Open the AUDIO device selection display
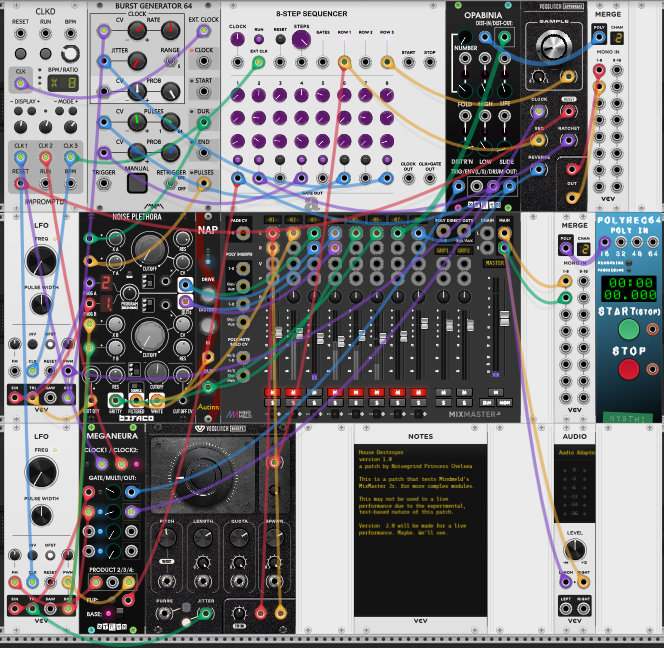The width and height of the screenshot is (664, 648). pos(574,453)
